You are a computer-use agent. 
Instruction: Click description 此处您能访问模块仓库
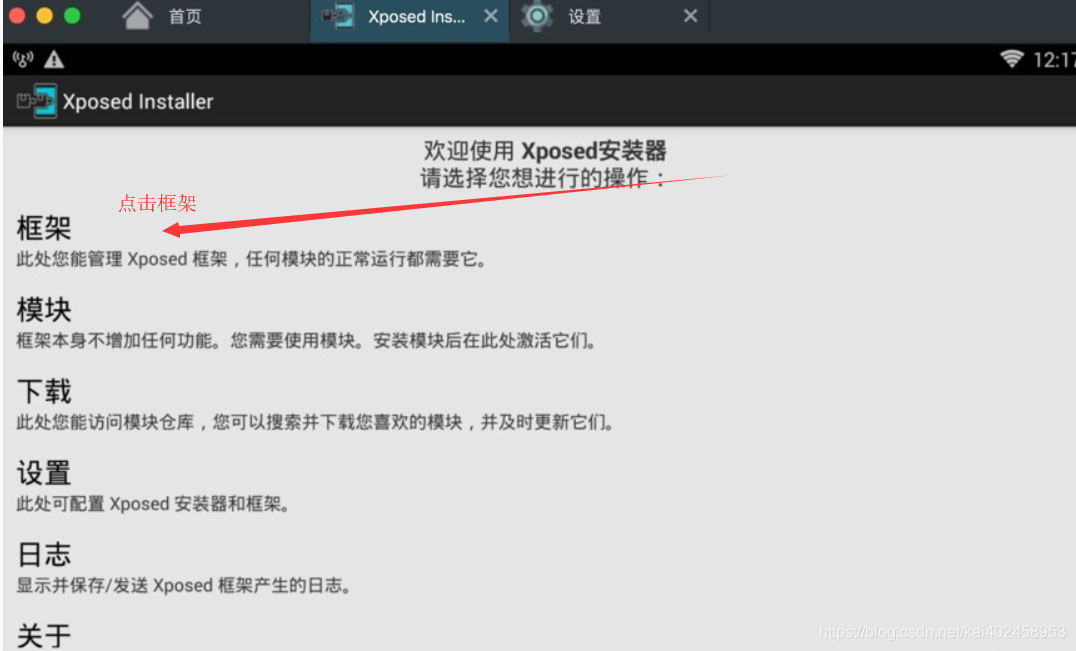(315, 422)
